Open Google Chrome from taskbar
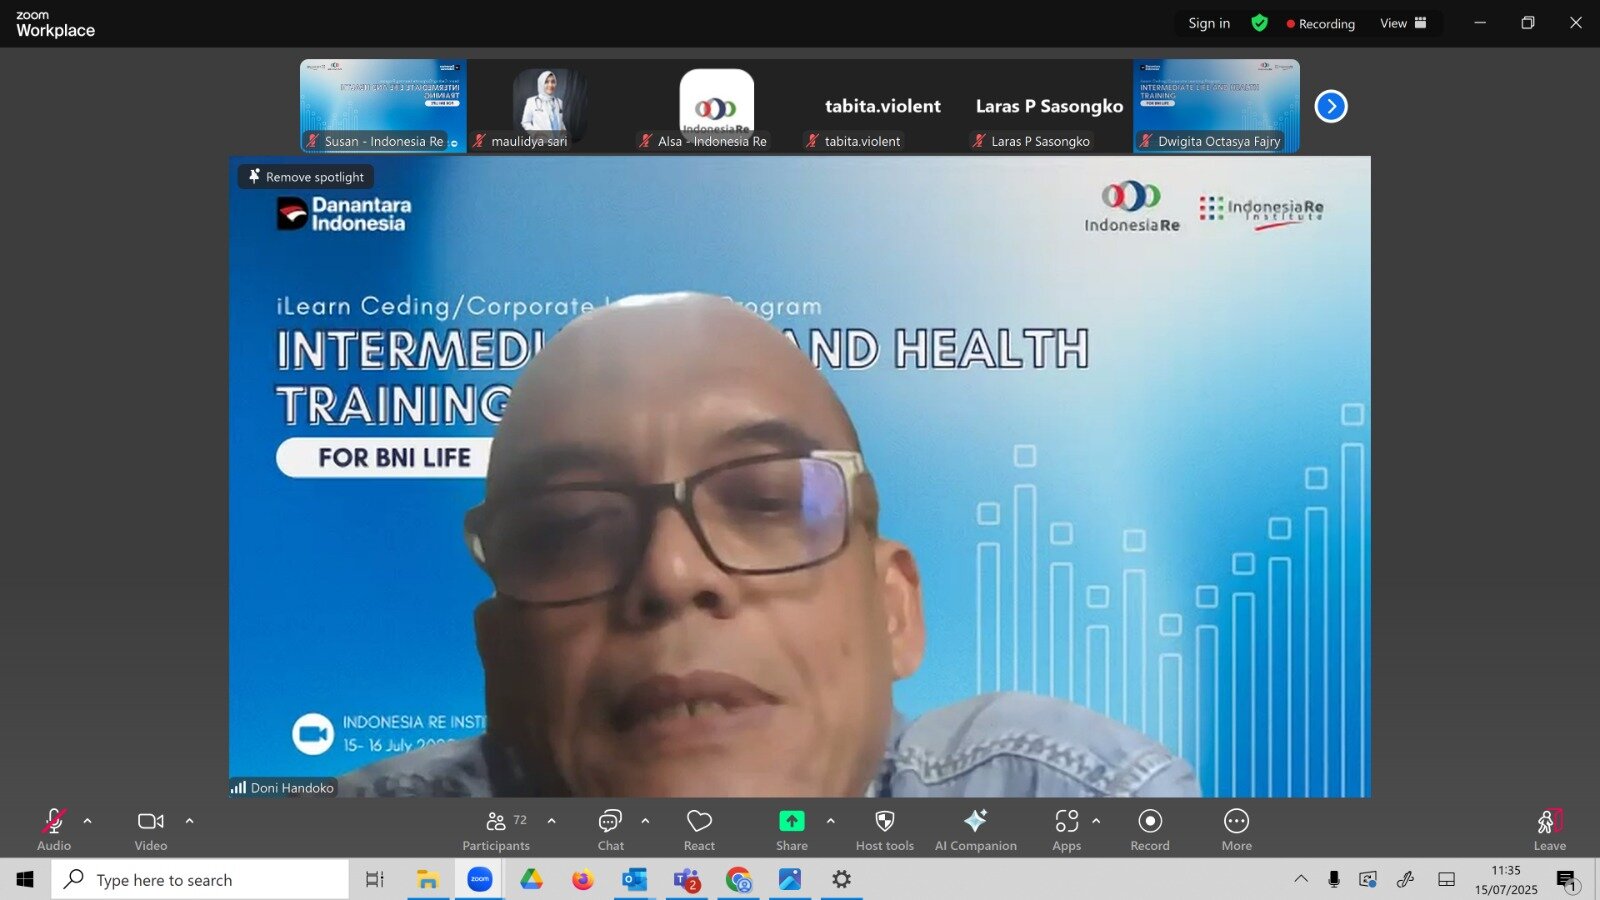Viewport: 1600px width, 900px height. coord(739,880)
